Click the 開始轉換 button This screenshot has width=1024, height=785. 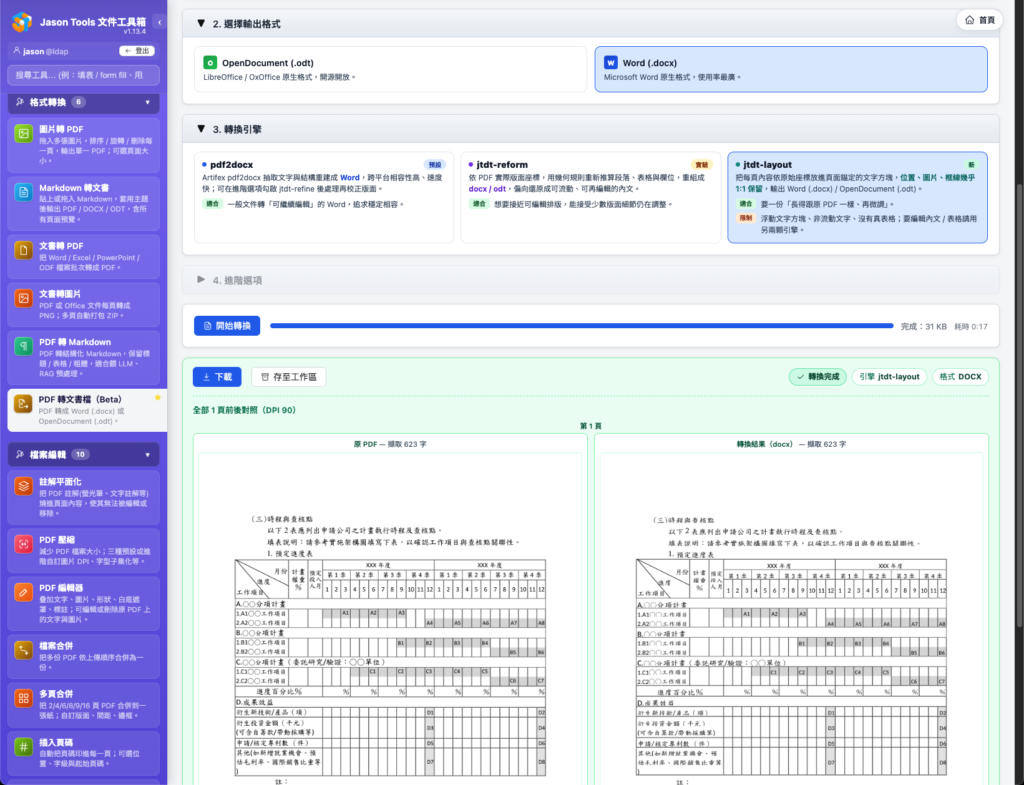[227, 326]
